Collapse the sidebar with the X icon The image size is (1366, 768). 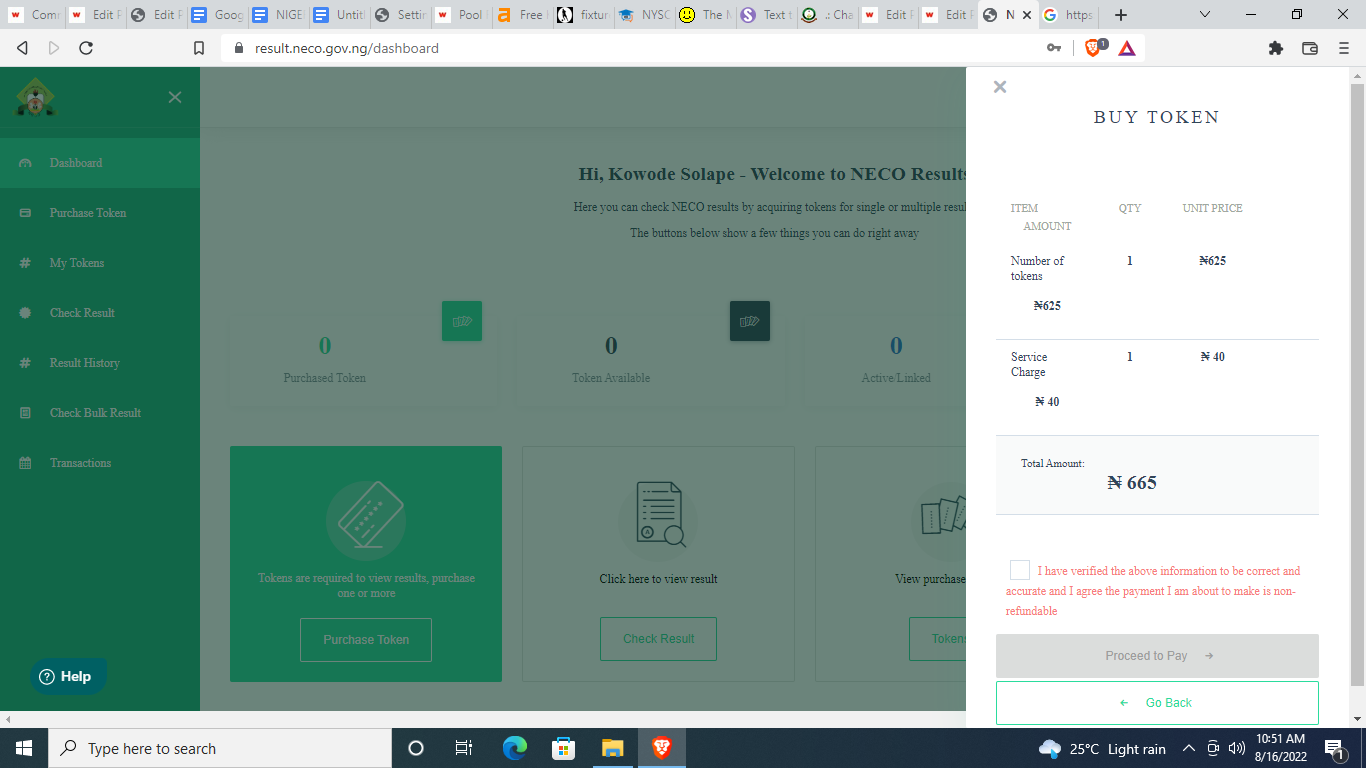(x=175, y=97)
